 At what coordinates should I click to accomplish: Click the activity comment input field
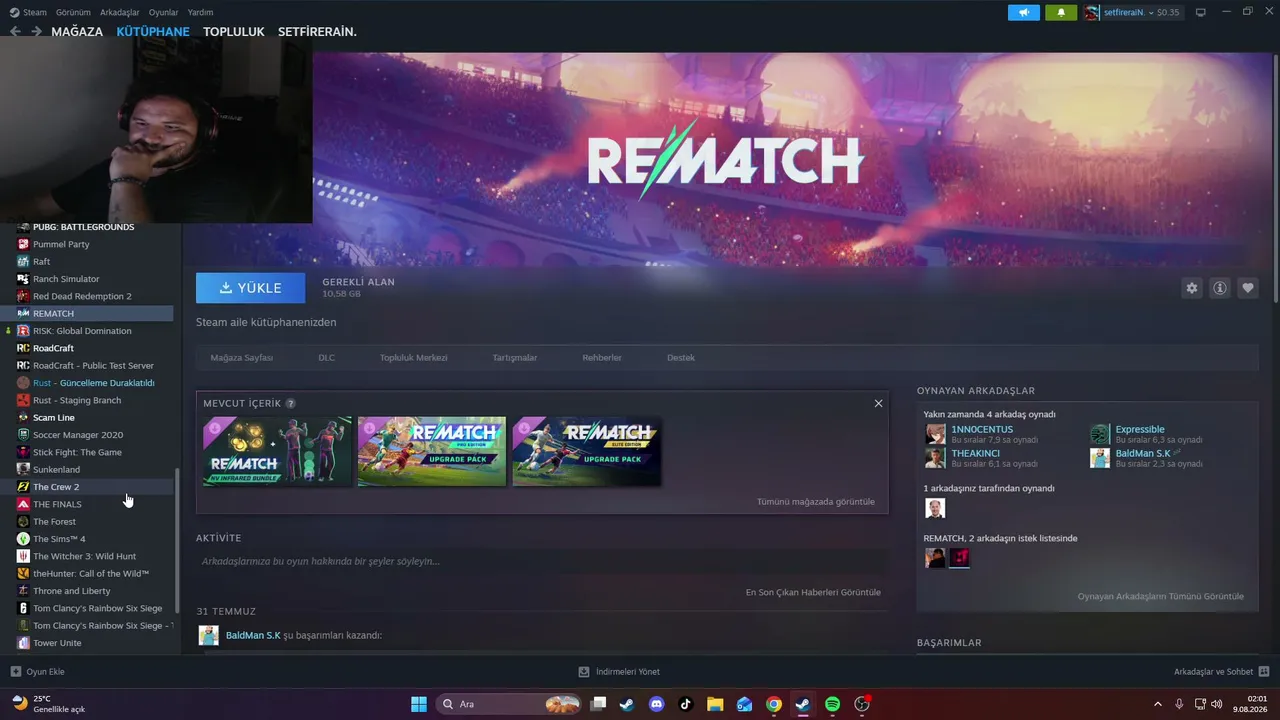[542, 561]
